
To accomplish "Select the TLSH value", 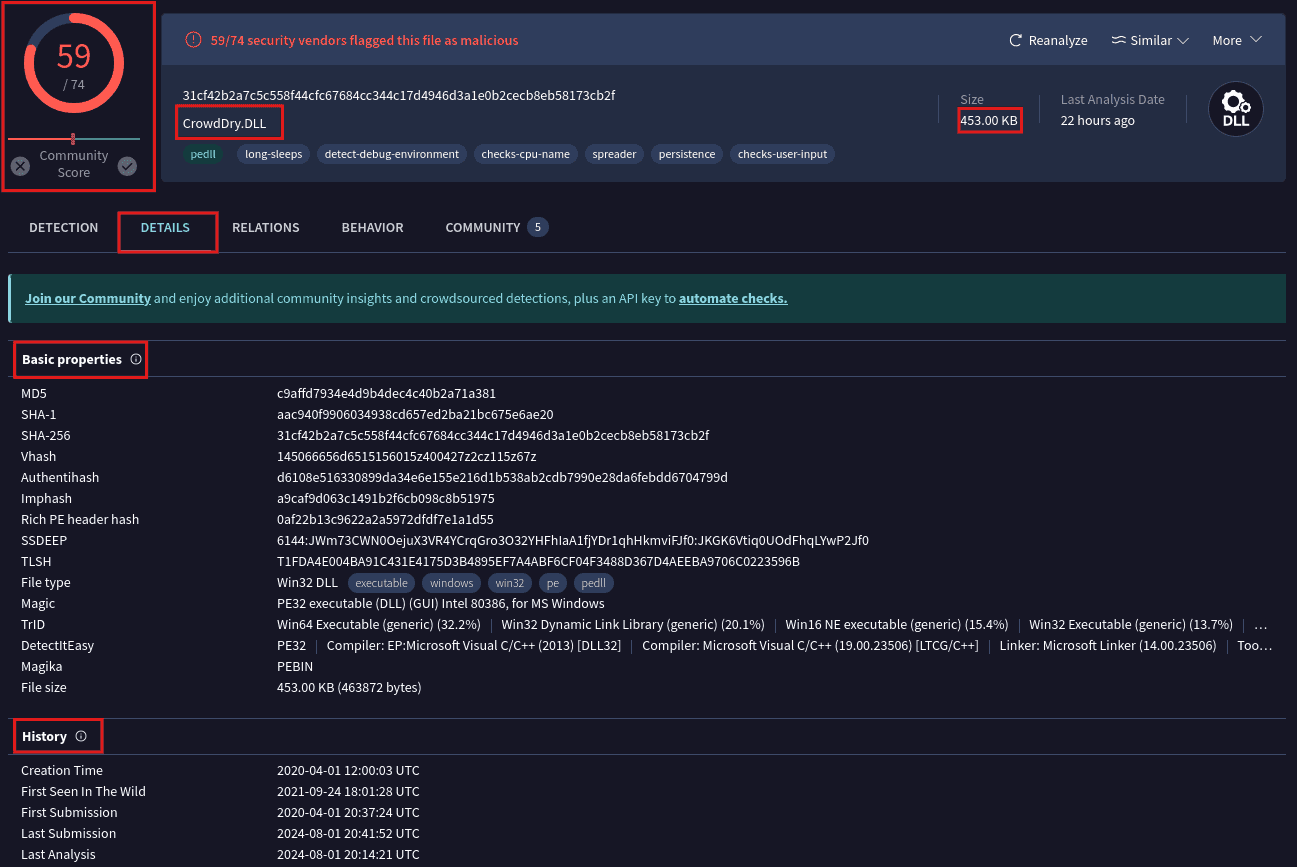I will [538, 562].
